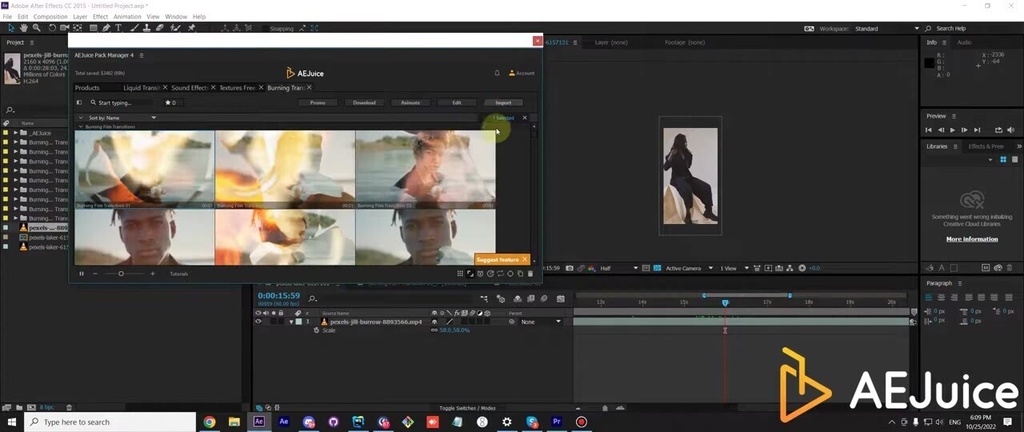This screenshot has height=432, width=1024.
Task: Open the Composition menu
Action: click(50, 16)
